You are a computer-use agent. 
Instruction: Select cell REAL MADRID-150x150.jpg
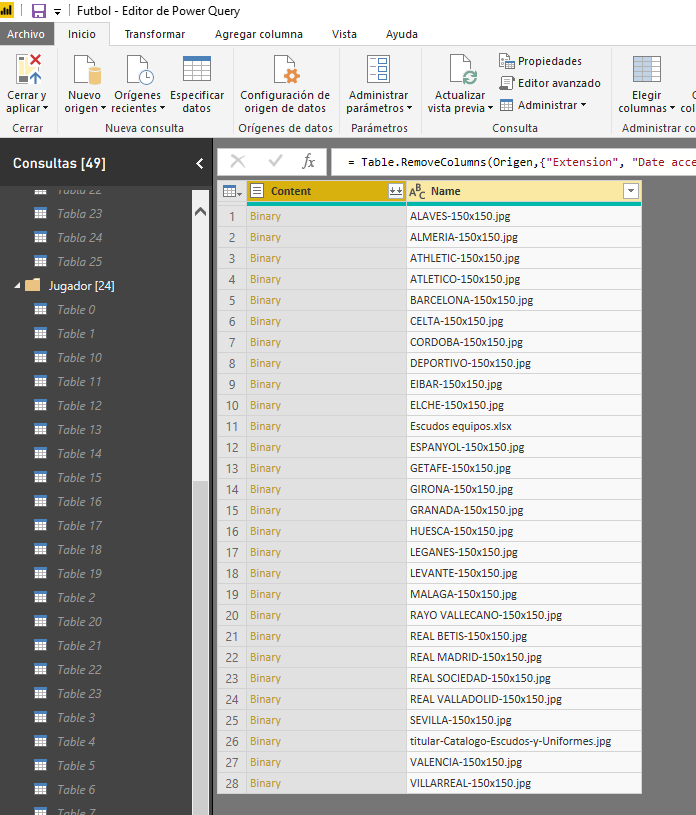pyautogui.click(x=523, y=658)
